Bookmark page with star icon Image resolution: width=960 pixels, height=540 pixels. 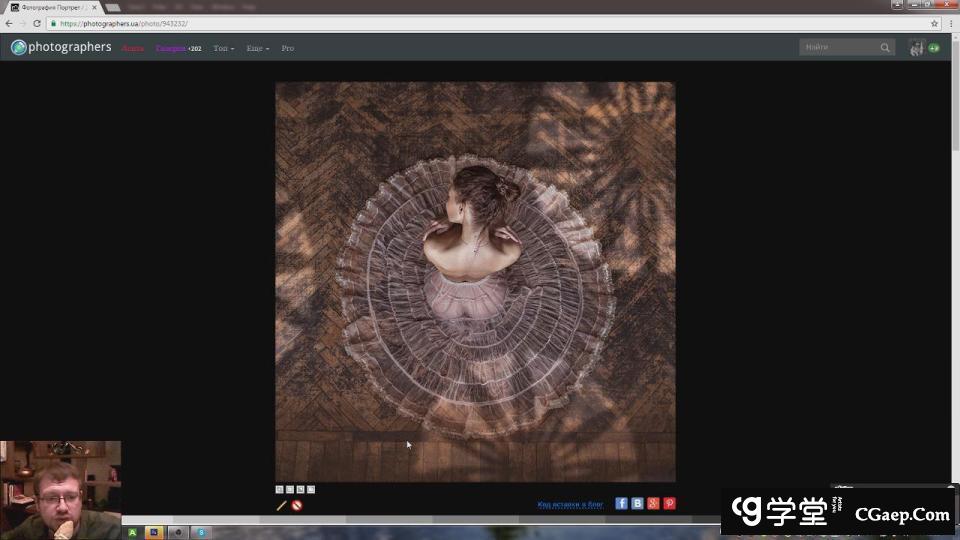click(935, 23)
